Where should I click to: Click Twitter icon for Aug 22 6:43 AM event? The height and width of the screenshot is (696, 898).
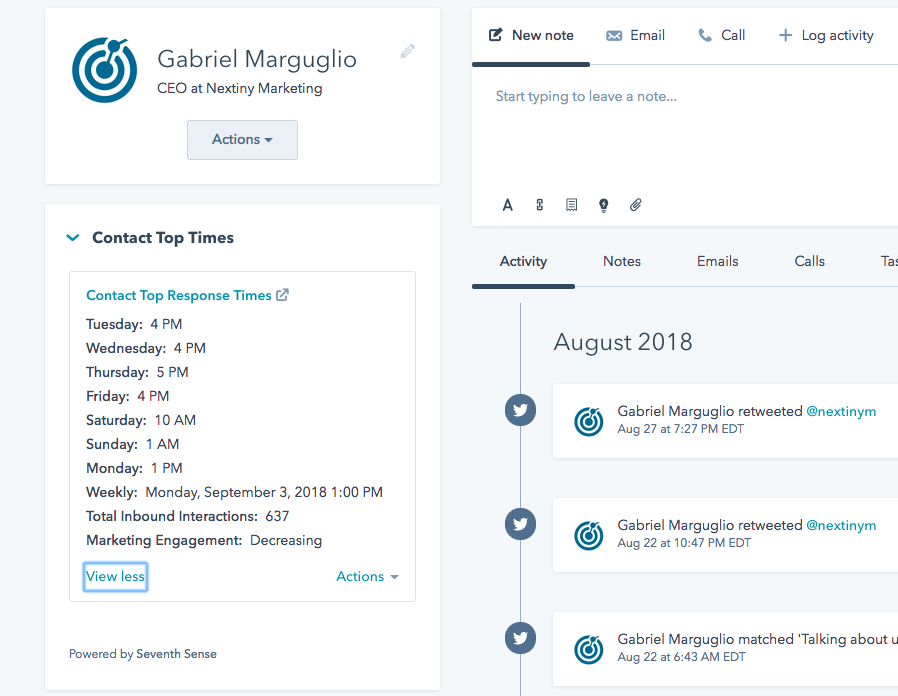coord(521,638)
